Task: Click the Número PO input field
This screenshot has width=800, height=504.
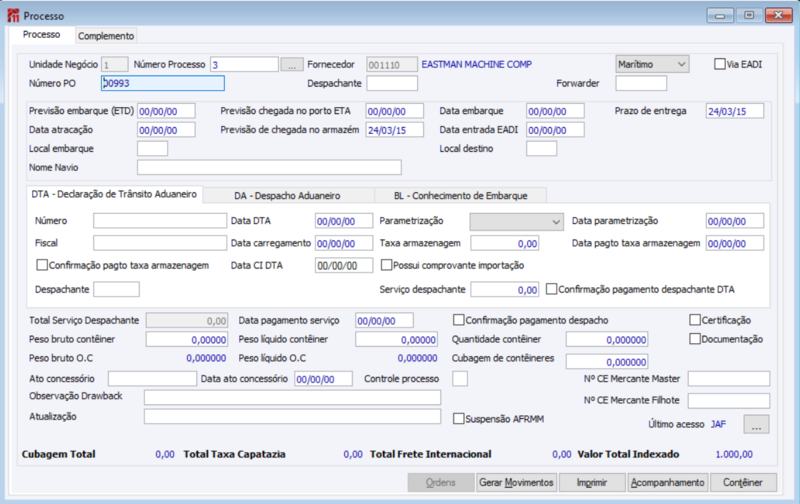Action: pyautogui.click(x=163, y=84)
